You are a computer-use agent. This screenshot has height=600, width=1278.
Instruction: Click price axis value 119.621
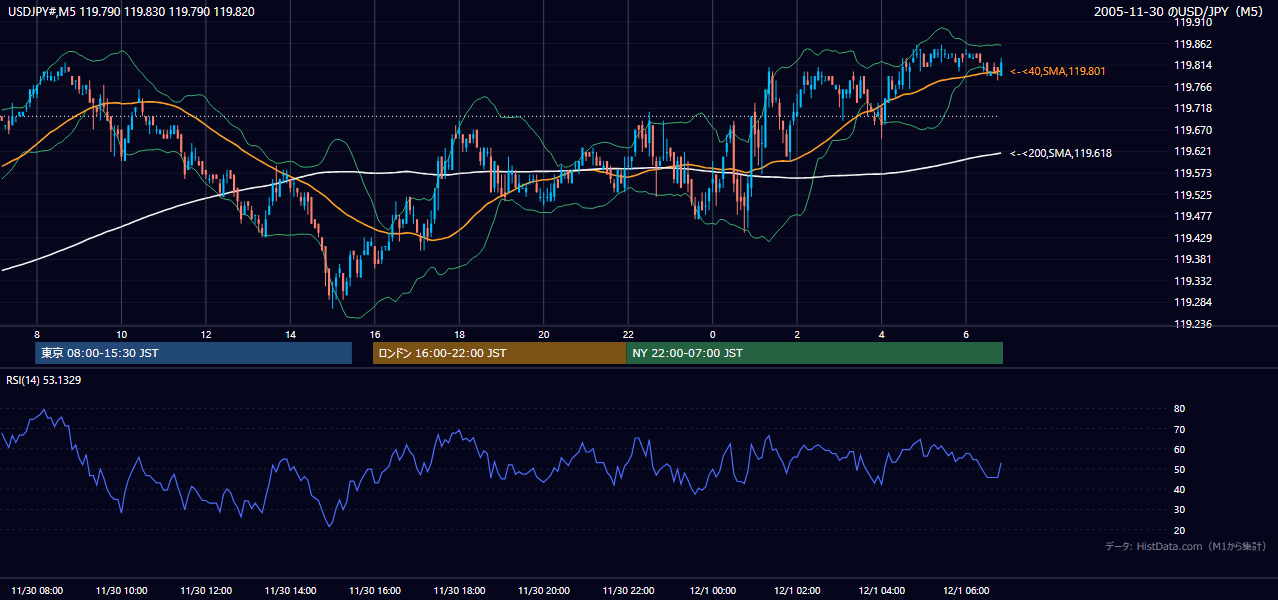coord(1192,151)
